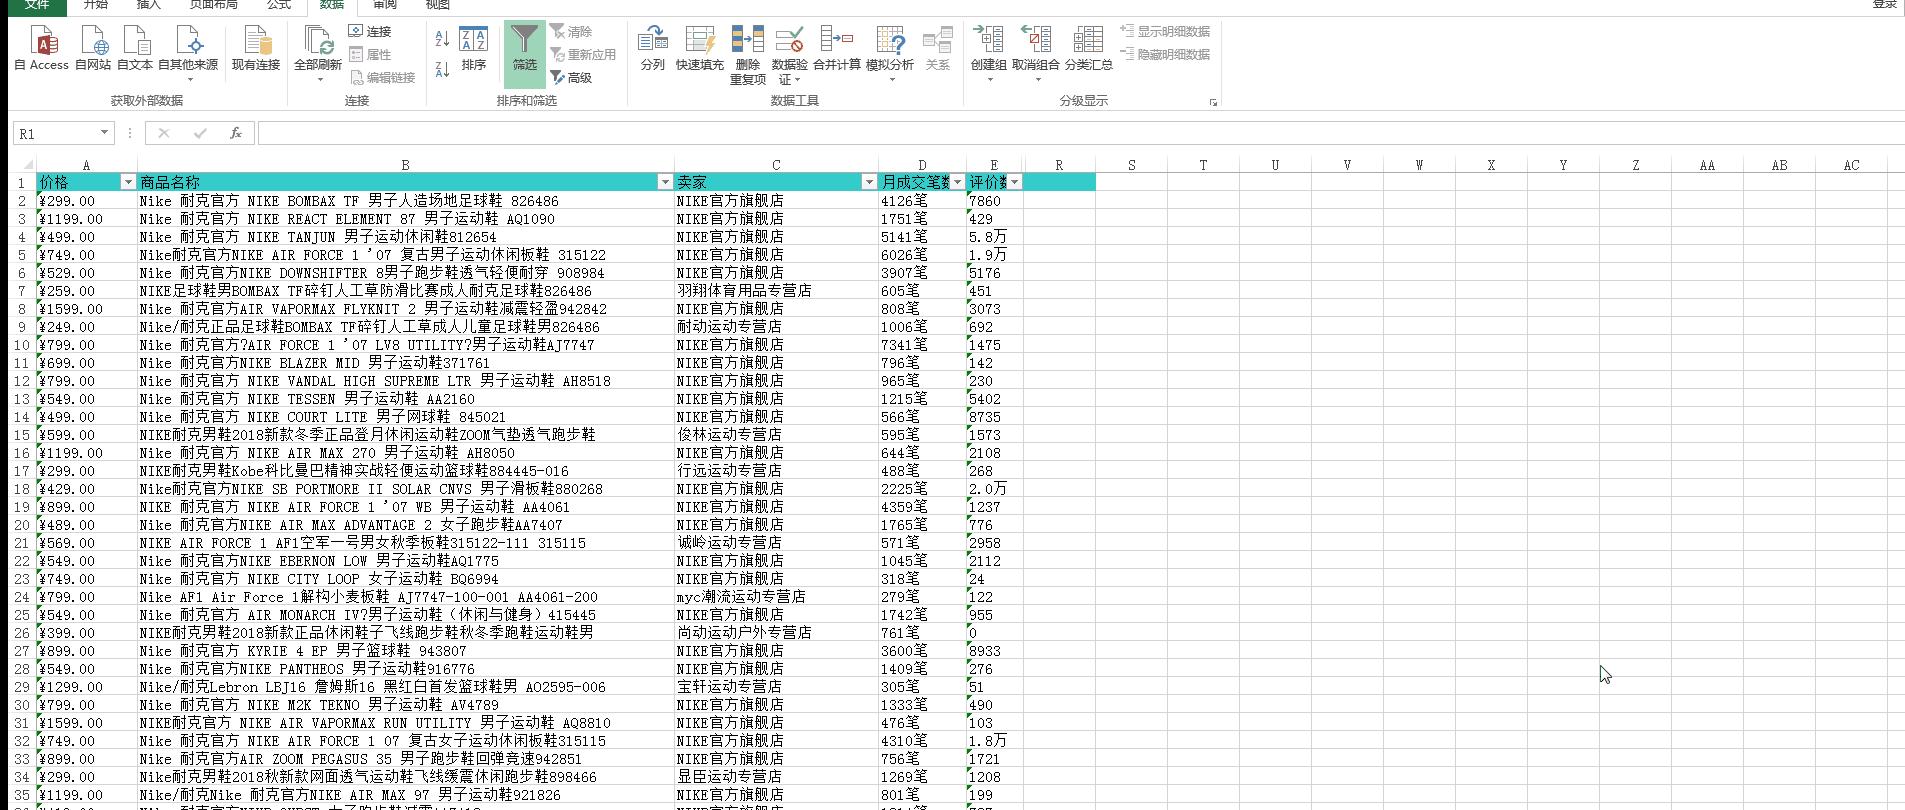Click the 合并计算 consolidate icon
Viewport: 1905px width, 810px height.
pos(837,49)
